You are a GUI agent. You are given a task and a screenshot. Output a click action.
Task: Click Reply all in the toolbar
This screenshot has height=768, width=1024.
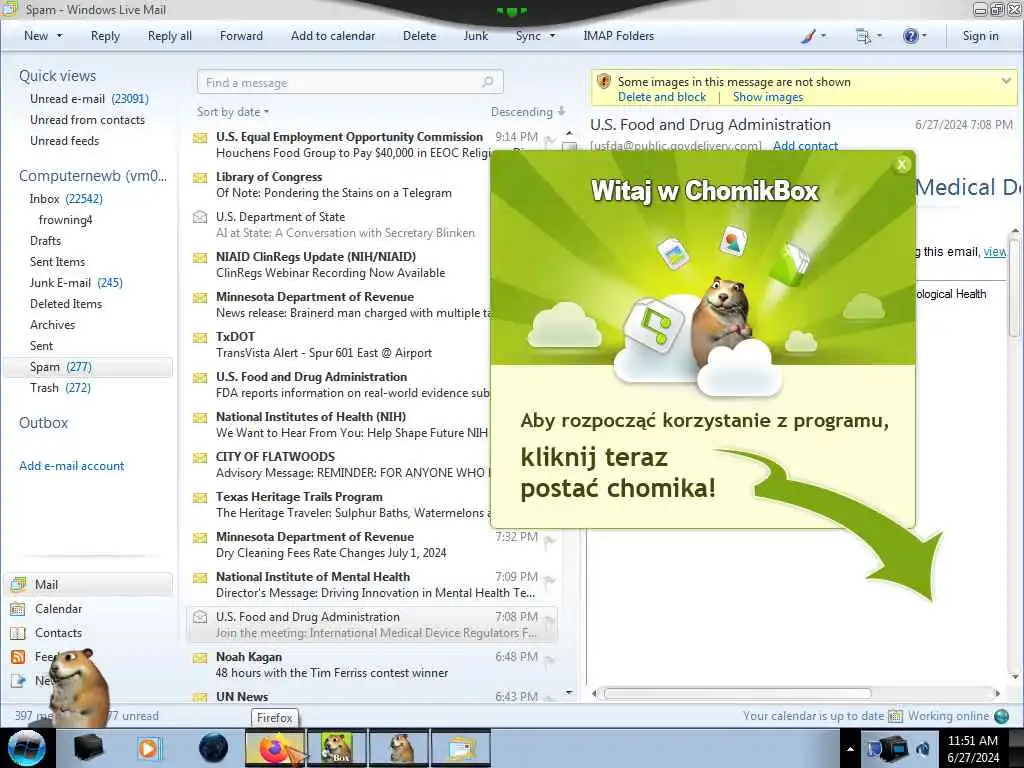click(x=170, y=36)
